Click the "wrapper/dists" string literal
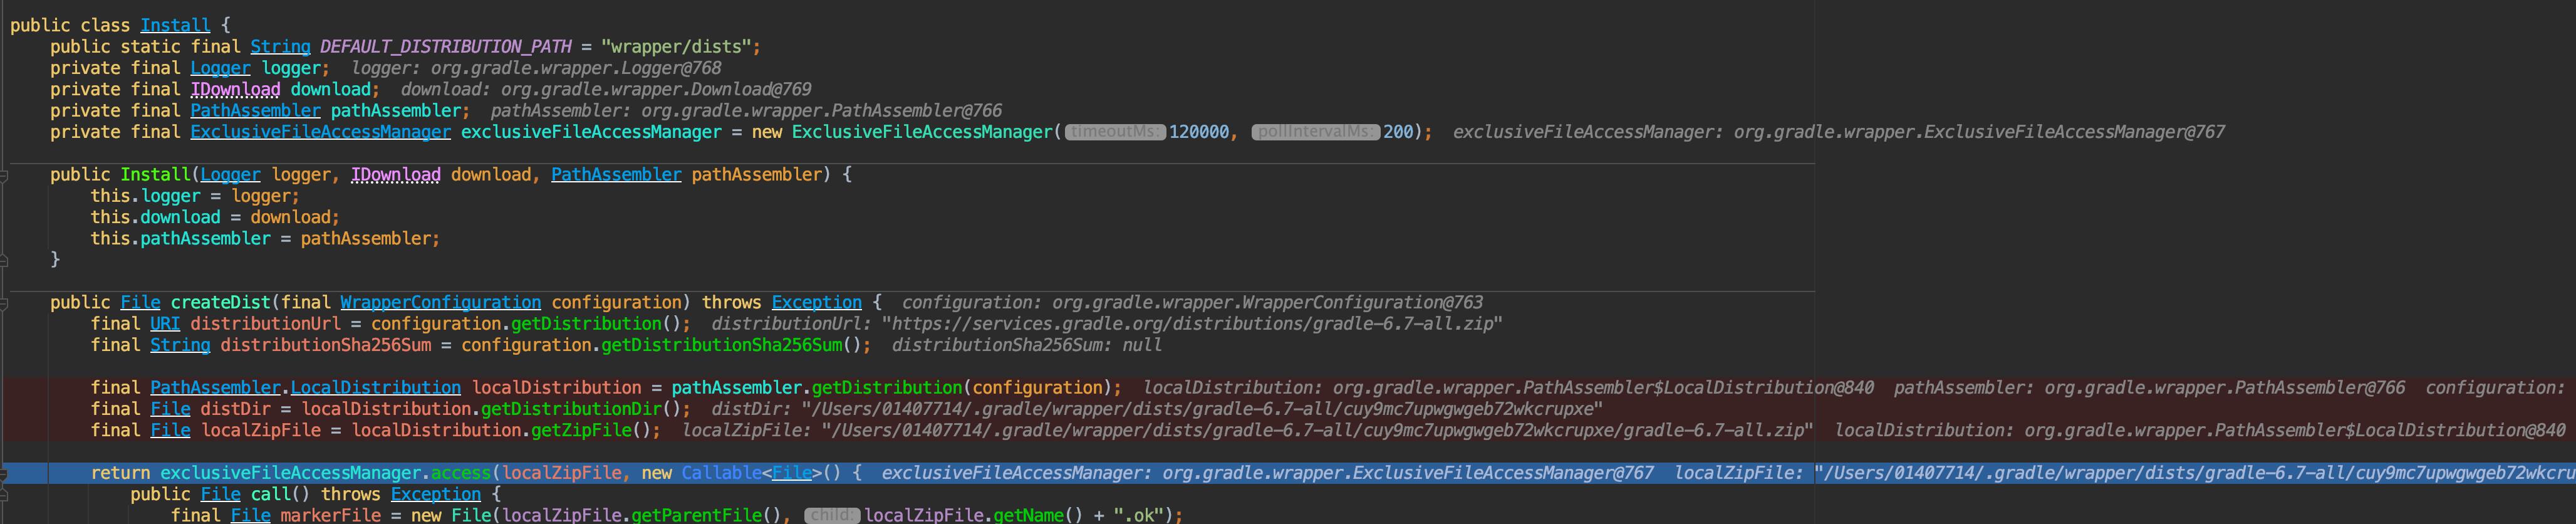Screen dimensions: 2576x524 [676, 46]
